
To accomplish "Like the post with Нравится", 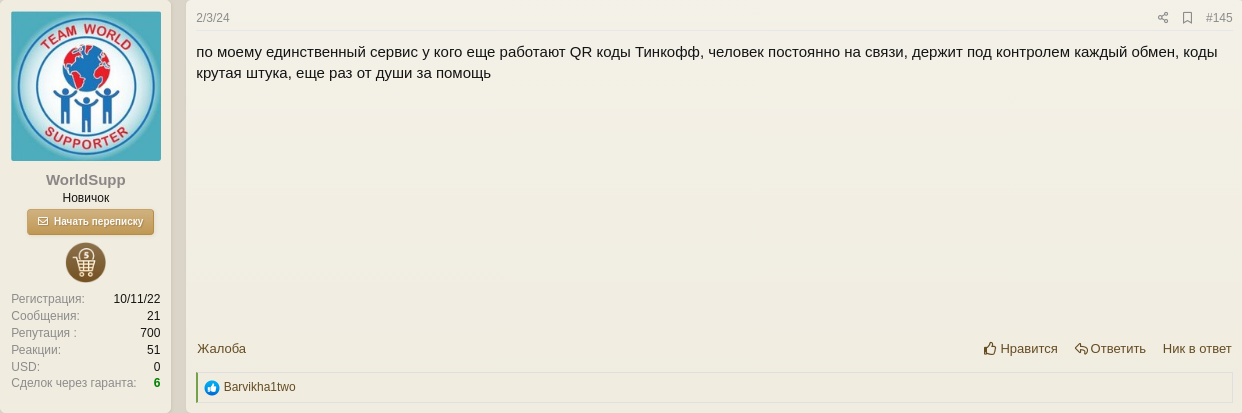I will pyautogui.click(x=1021, y=349).
